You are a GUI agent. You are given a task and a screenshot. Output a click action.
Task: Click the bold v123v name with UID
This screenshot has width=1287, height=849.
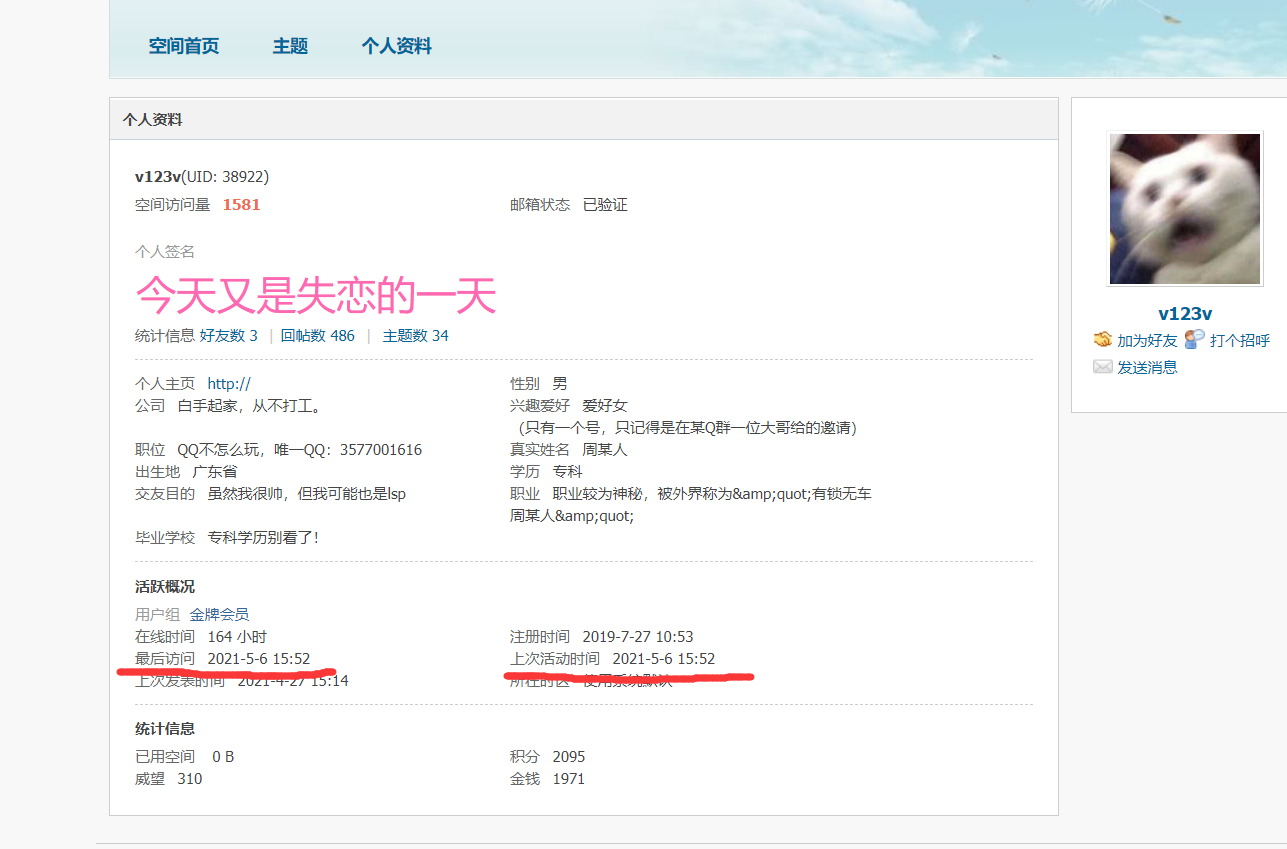tap(158, 177)
